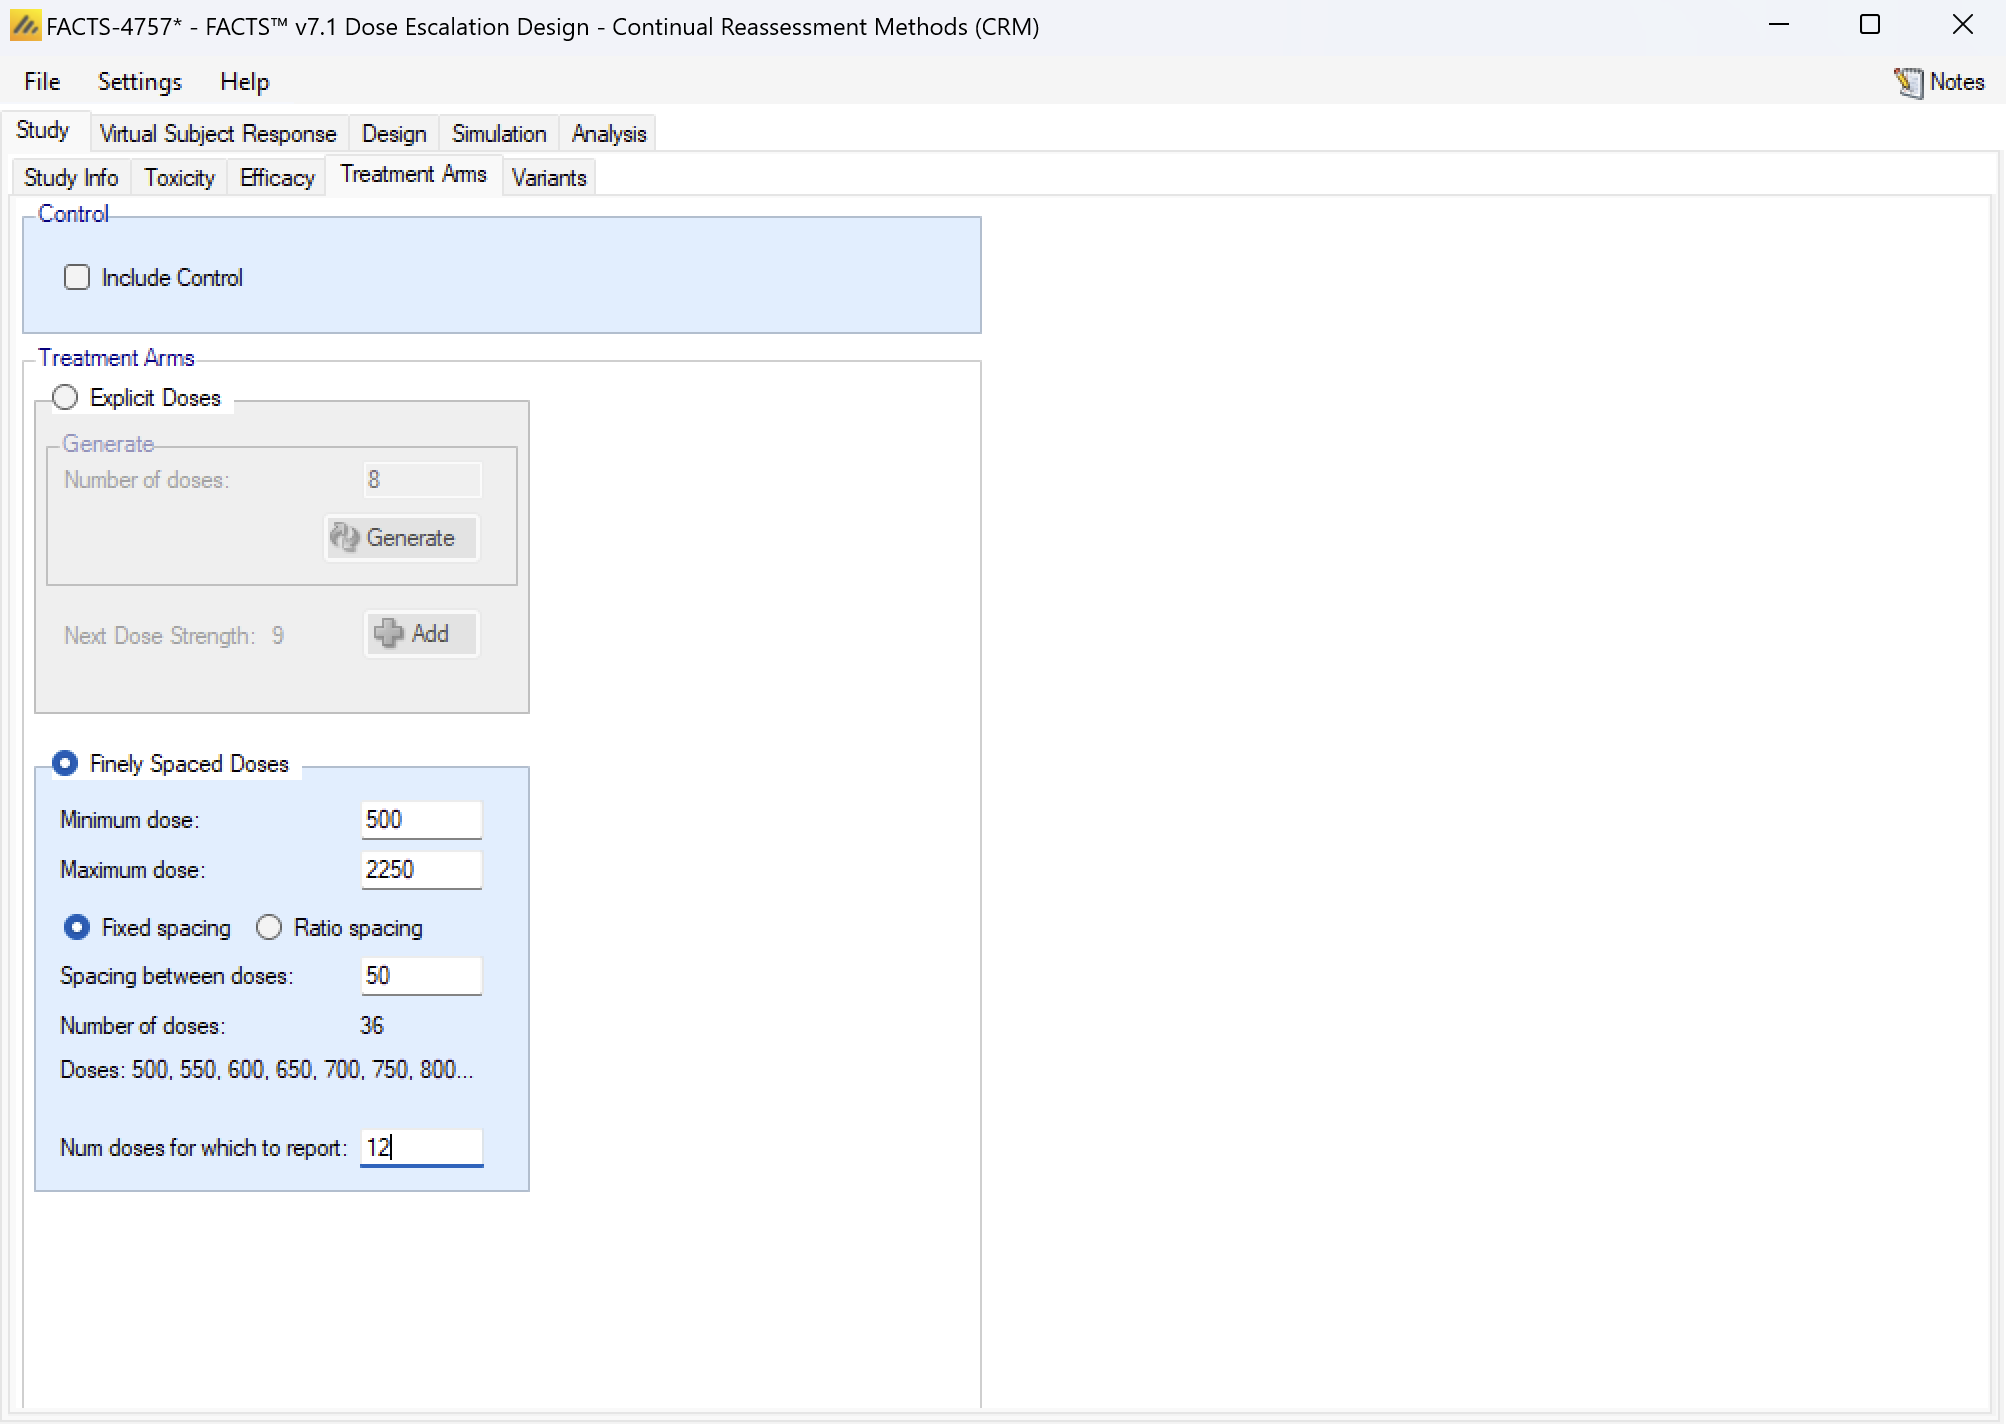Choose Ratio spacing radio button
The width and height of the screenshot is (2006, 1426).
[x=269, y=928]
